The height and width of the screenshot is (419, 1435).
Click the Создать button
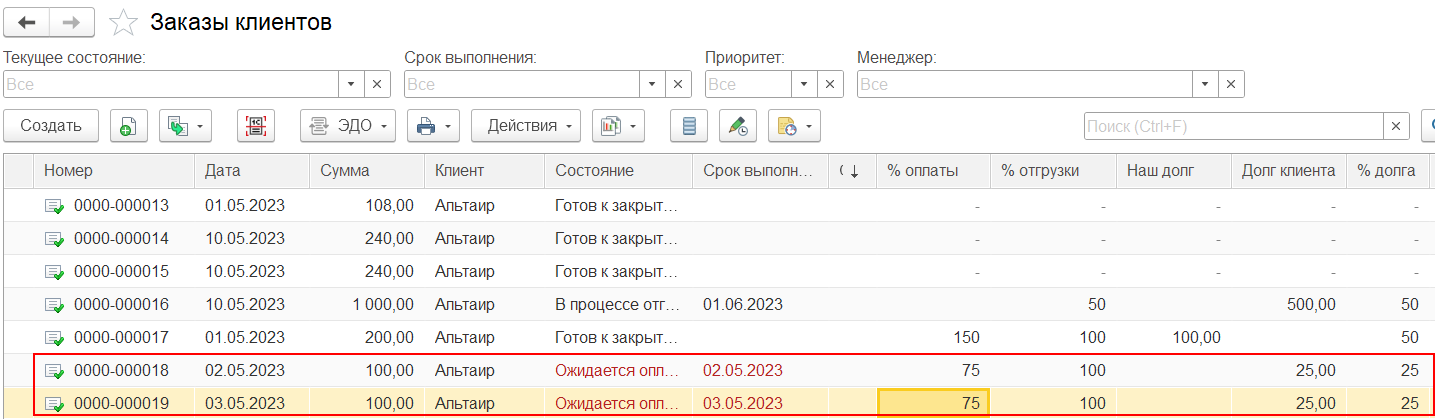[51, 126]
